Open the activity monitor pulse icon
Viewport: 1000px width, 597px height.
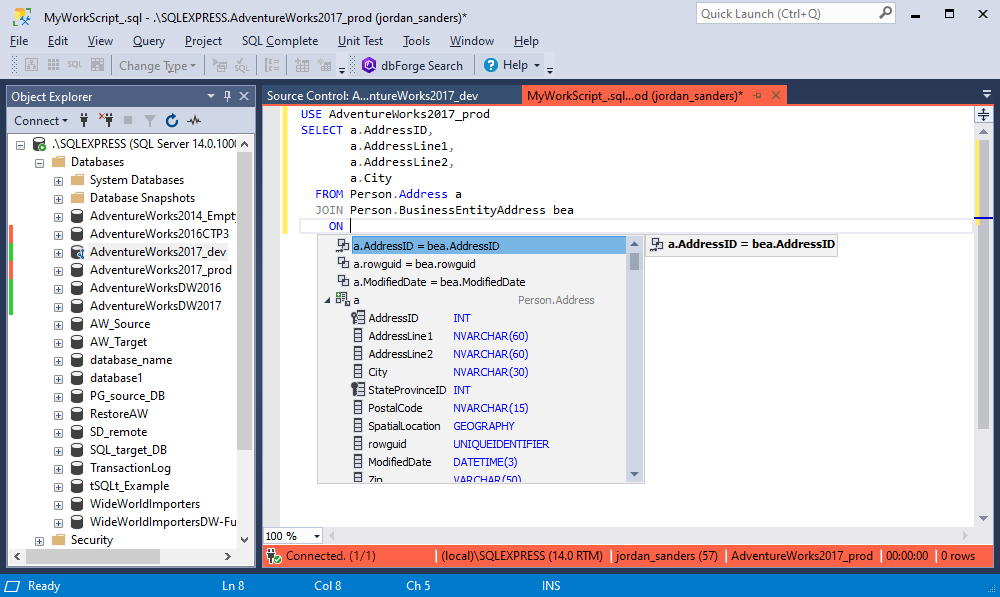point(194,121)
